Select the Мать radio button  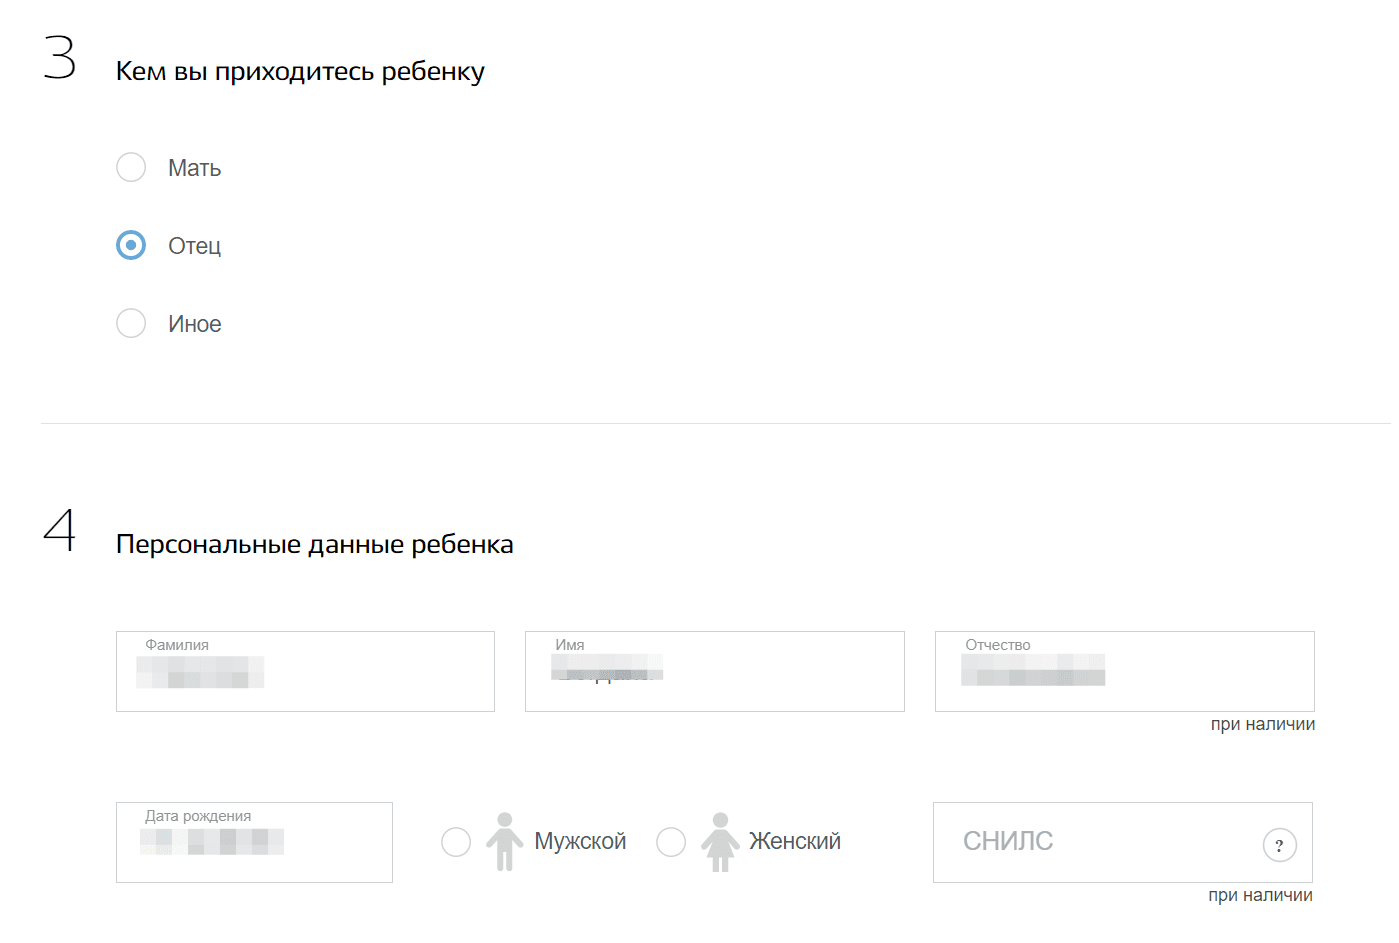coord(131,167)
